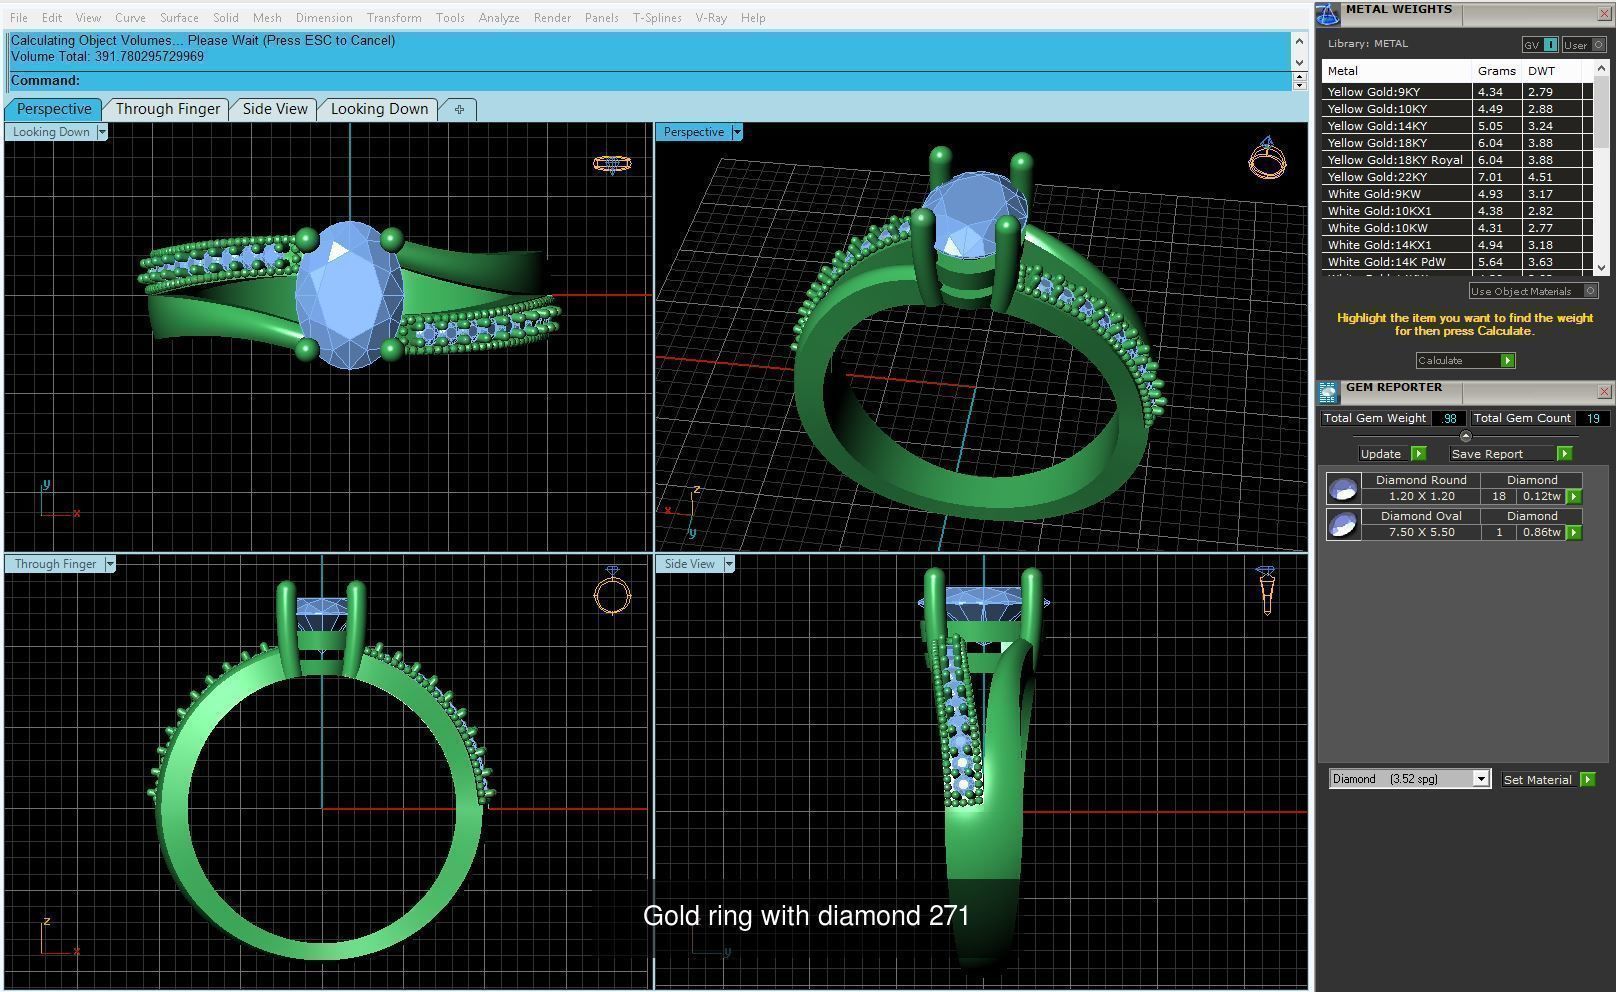
Task: Click scroll down arrow in metal list
Action: point(1601,267)
